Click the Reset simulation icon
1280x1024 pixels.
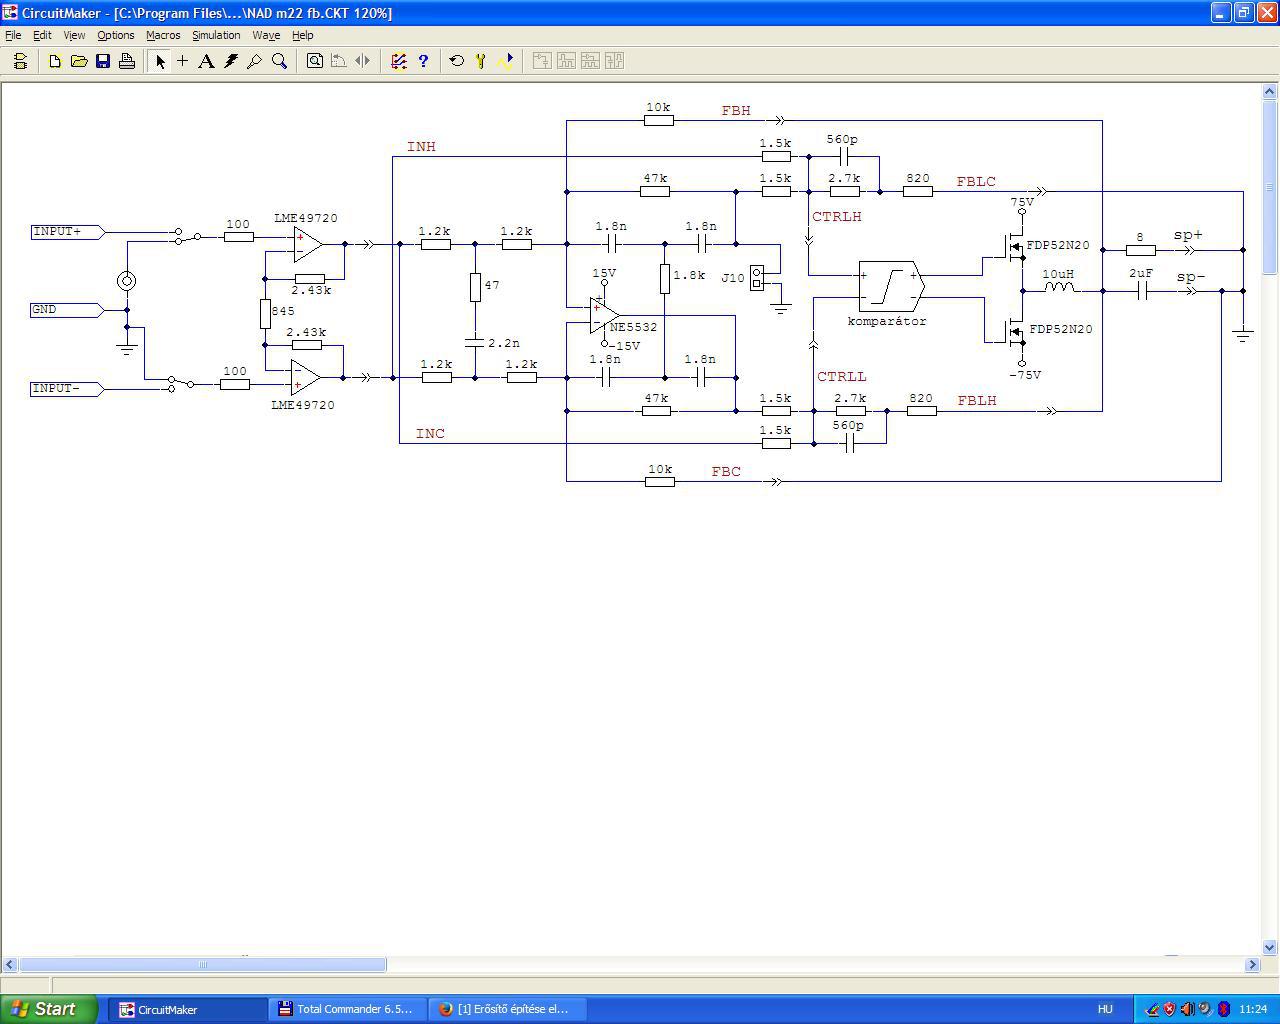pyautogui.click(x=456, y=61)
